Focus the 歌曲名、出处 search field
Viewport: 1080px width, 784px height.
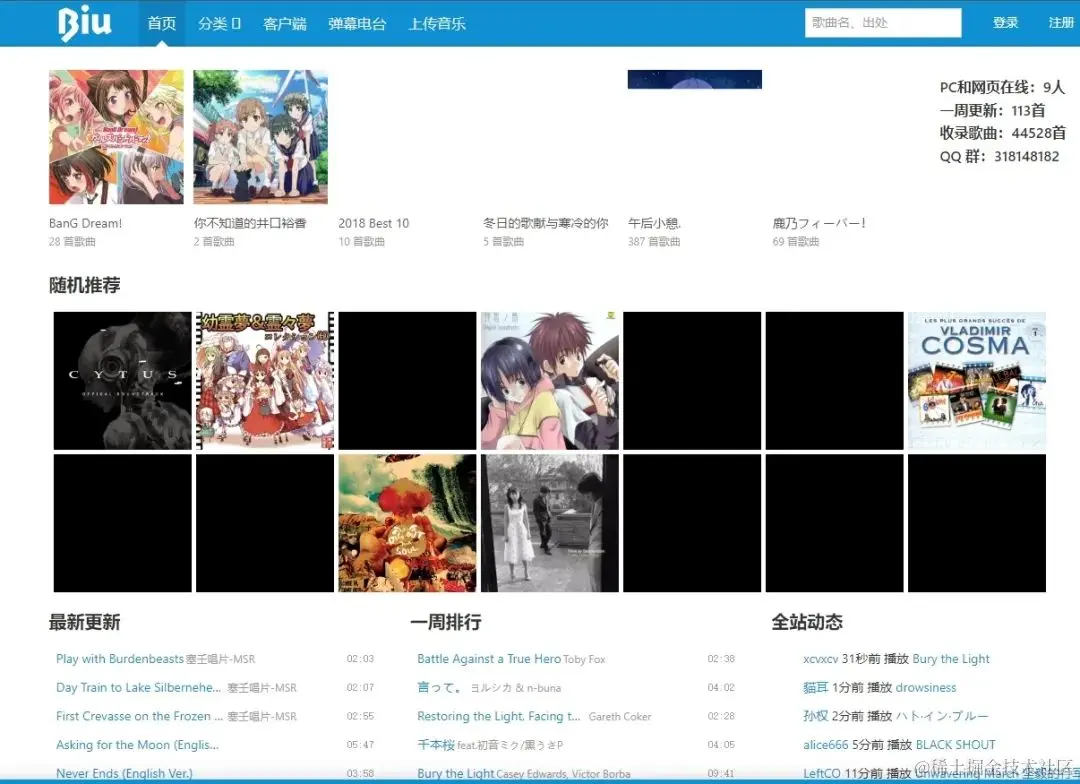coord(883,23)
